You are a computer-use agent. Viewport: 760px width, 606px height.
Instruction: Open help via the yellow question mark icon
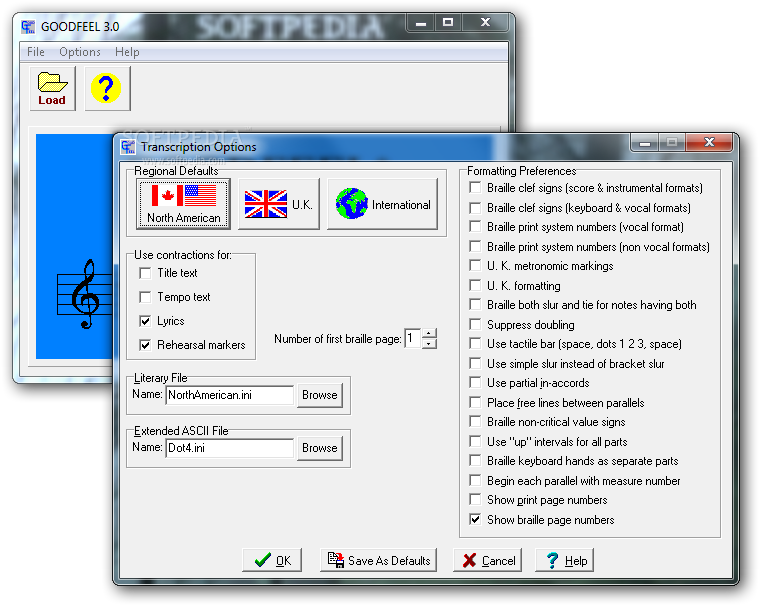tap(107, 88)
